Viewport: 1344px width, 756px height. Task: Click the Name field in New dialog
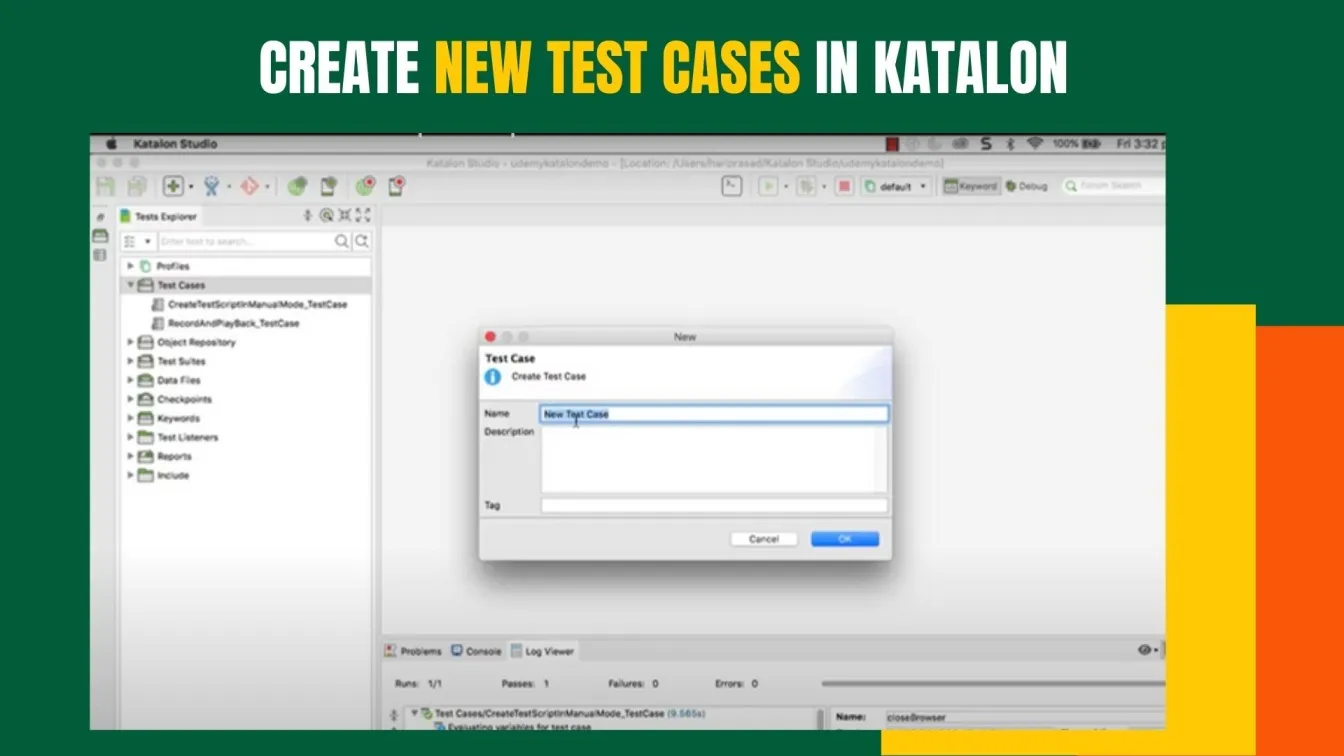click(714, 414)
